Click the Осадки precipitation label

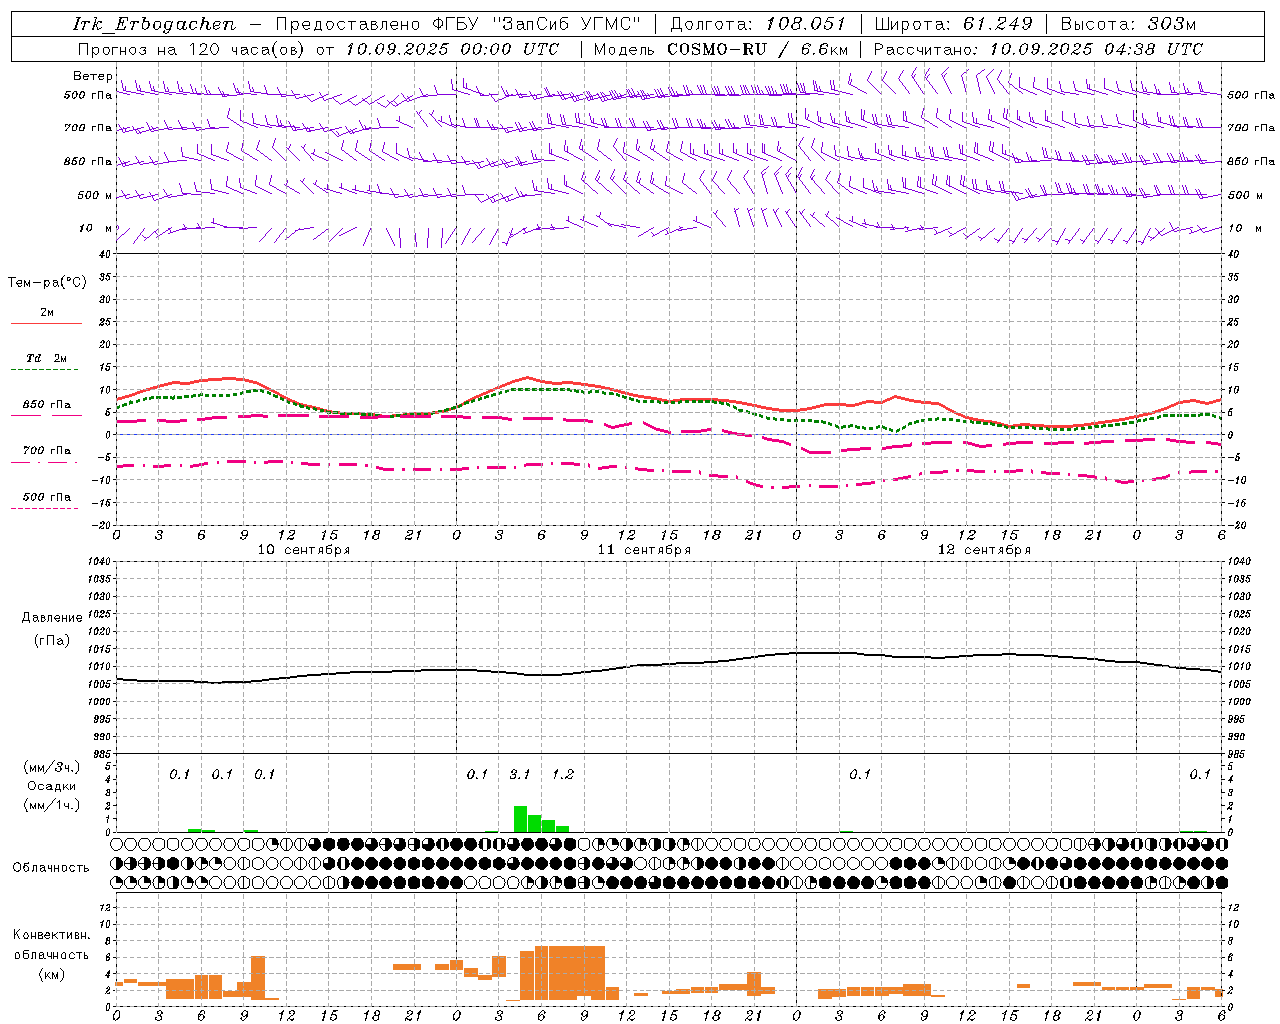(x=52, y=786)
